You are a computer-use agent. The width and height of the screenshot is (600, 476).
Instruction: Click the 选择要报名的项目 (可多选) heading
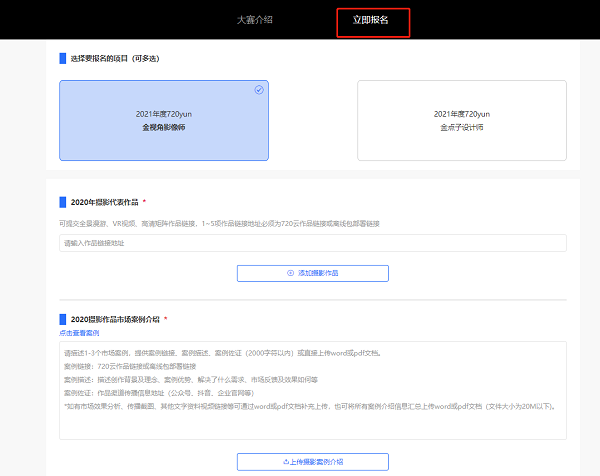[x=115, y=58]
